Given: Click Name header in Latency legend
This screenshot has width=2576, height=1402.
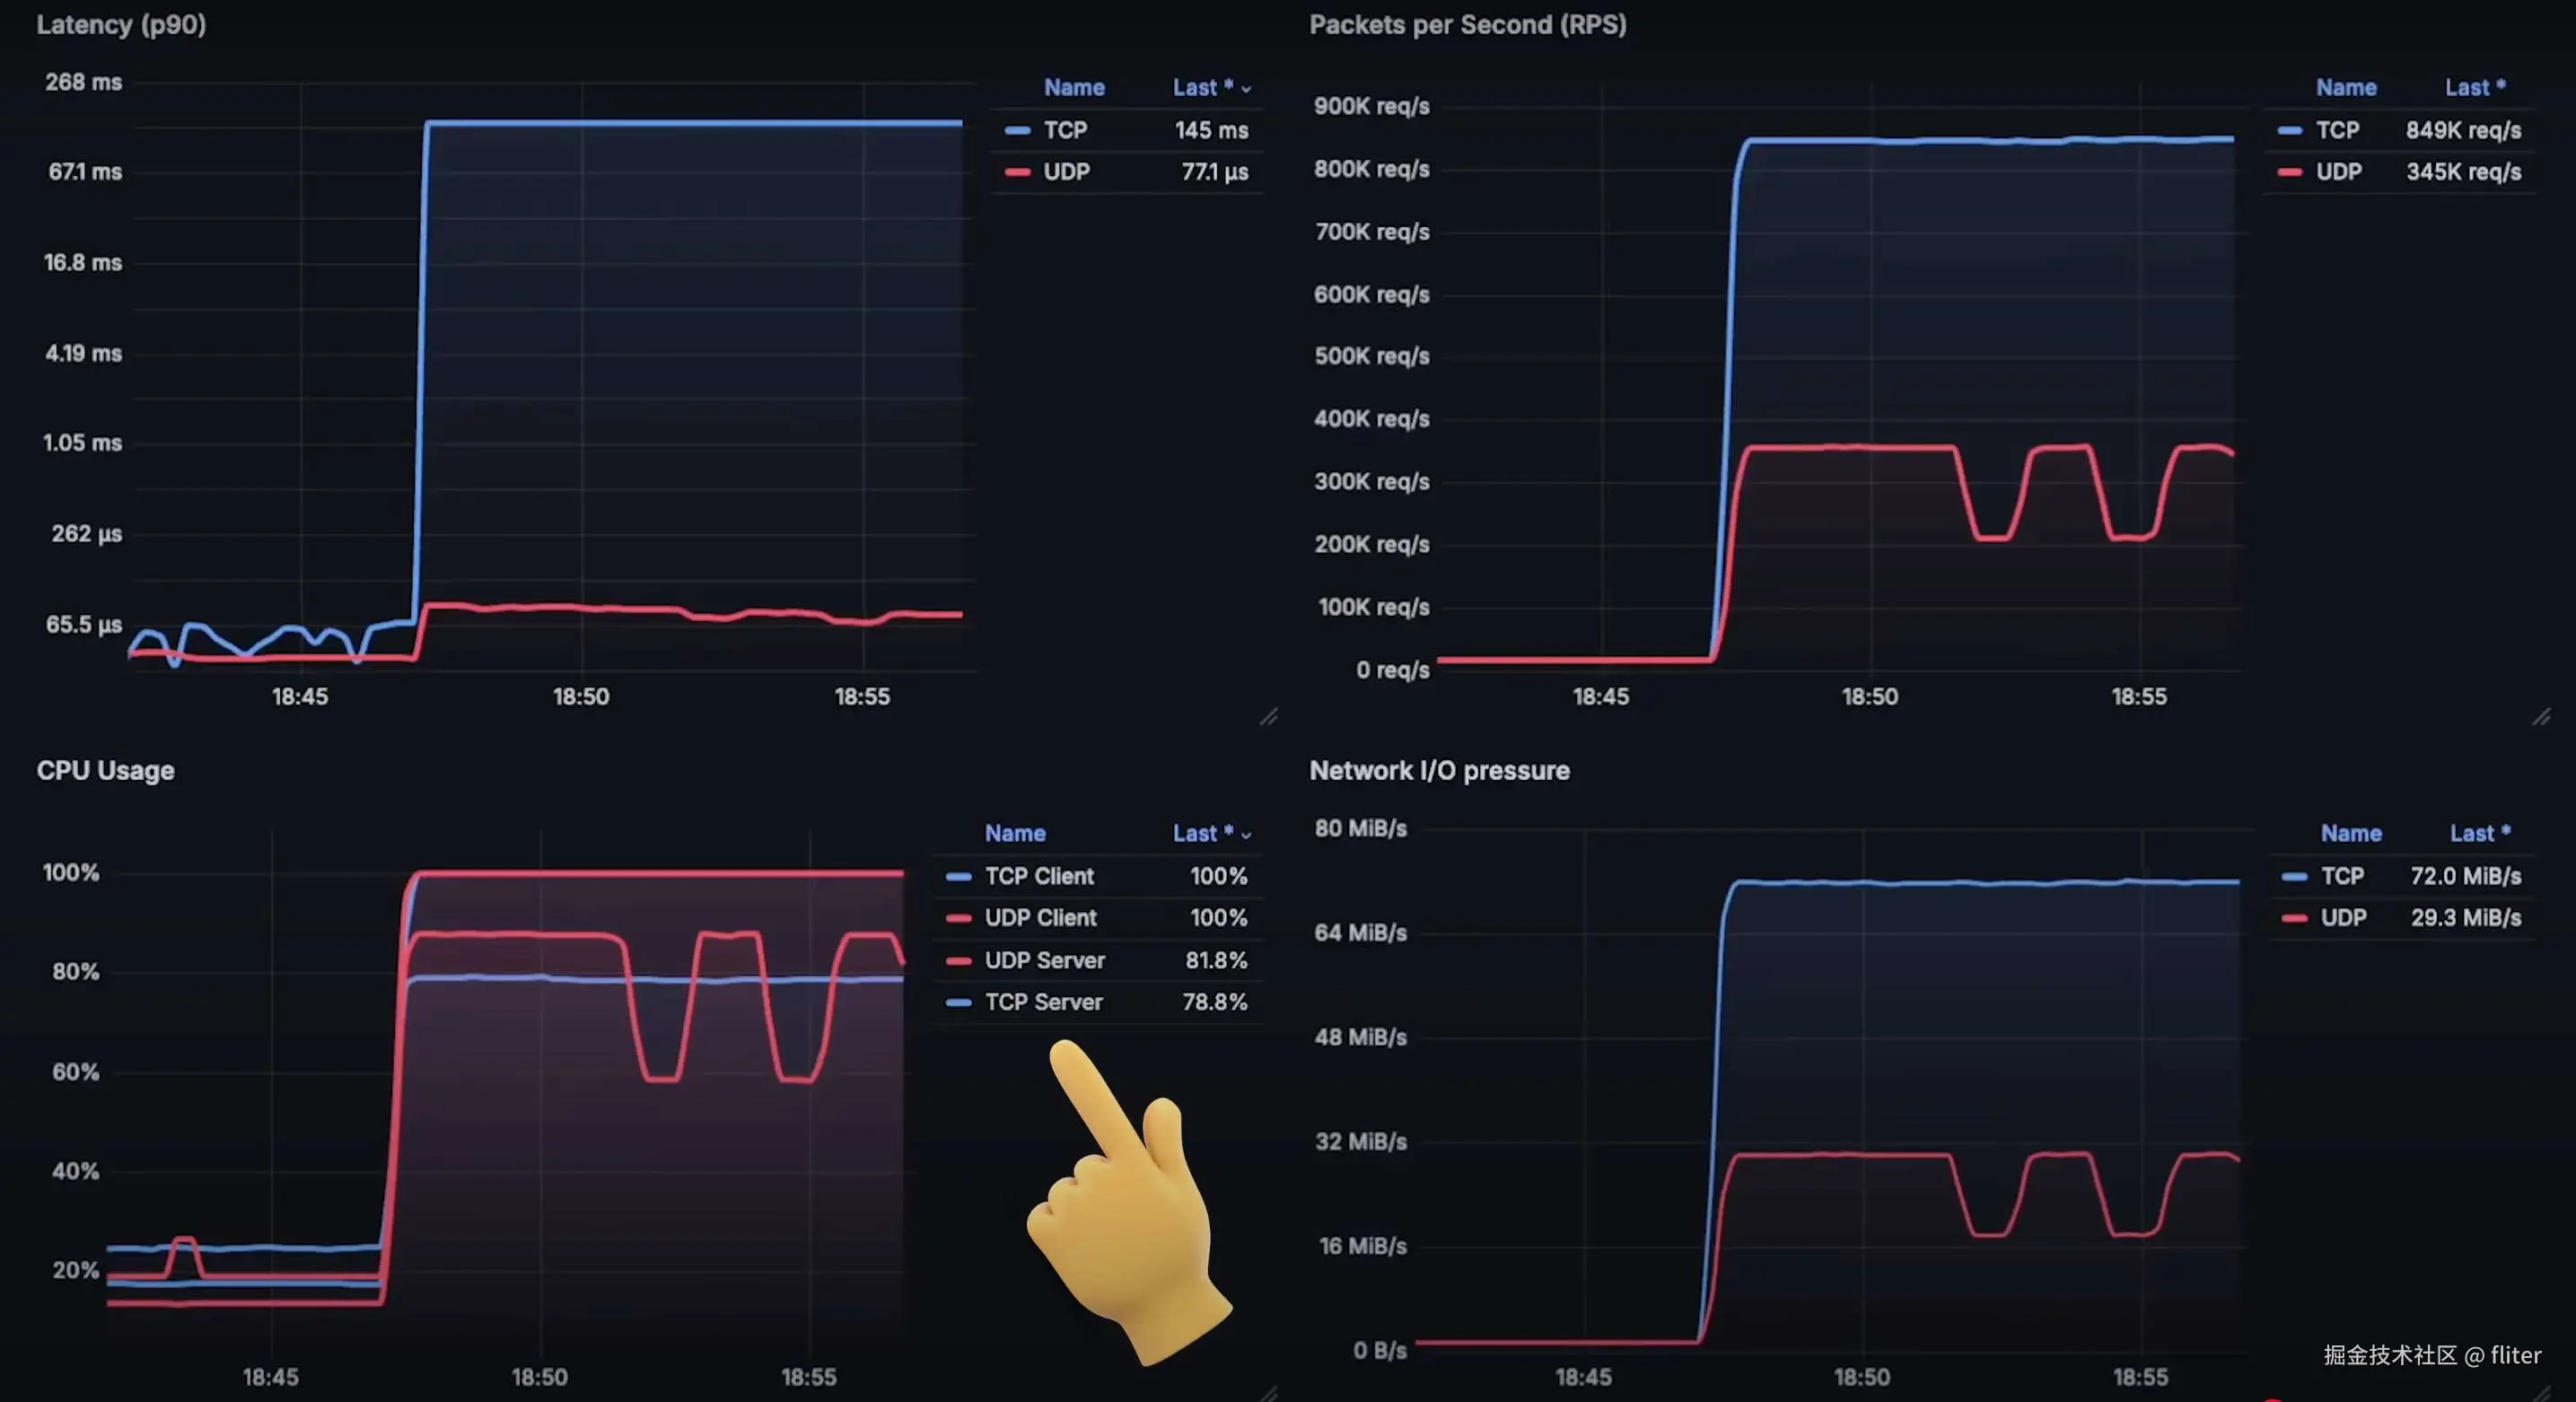Looking at the screenshot, I should pyautogui.click(x=1074, y=87).
